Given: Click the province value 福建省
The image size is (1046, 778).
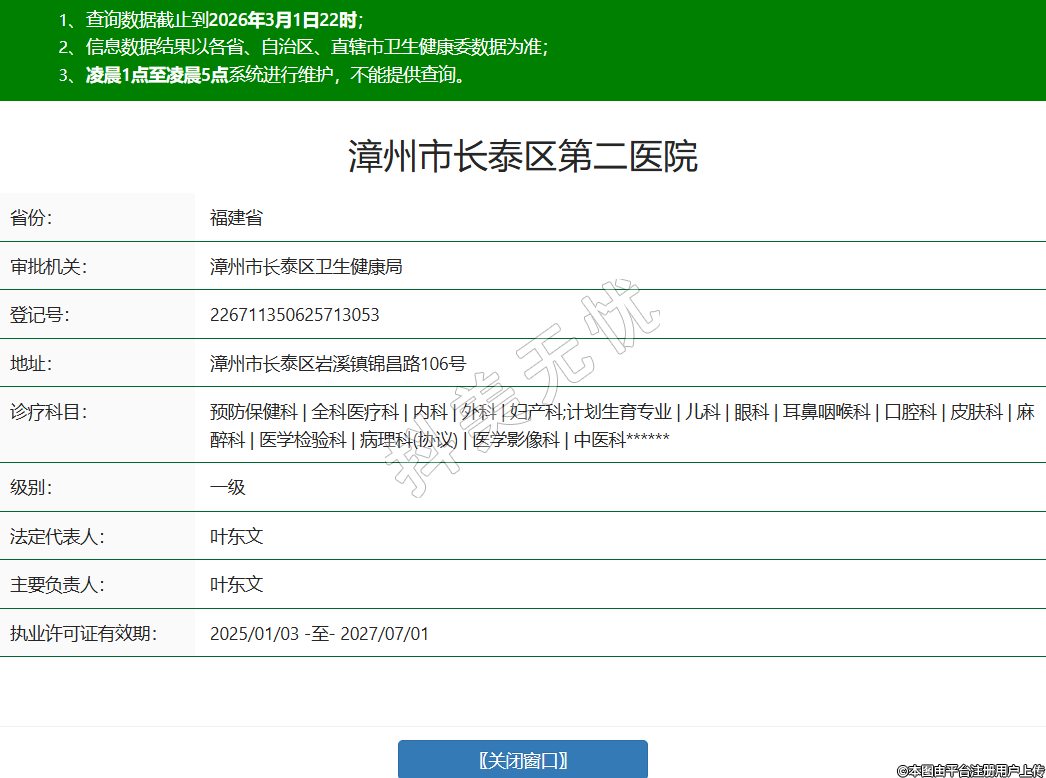Looking at the screenshot, I should (236, 217).
